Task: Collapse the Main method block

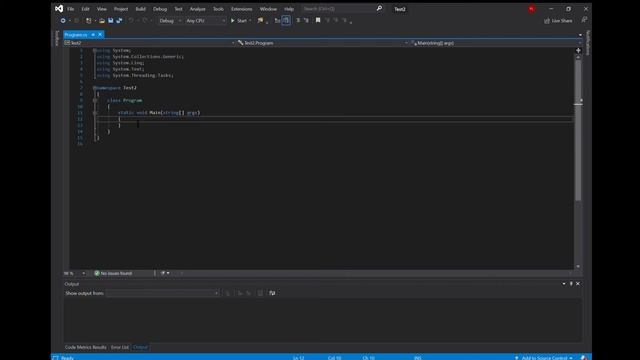Action: [95, 113]
